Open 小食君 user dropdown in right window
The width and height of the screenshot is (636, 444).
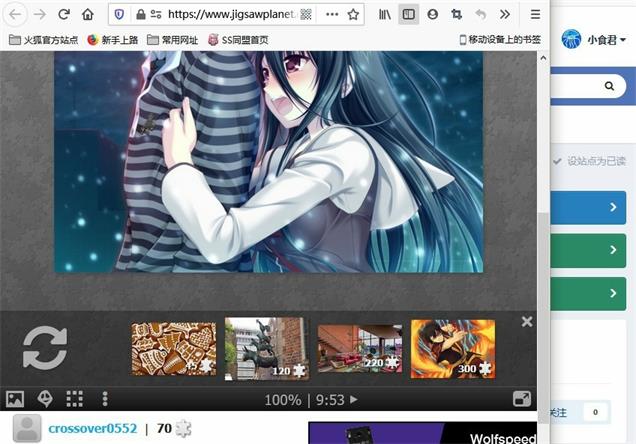(x=607, y=40)
